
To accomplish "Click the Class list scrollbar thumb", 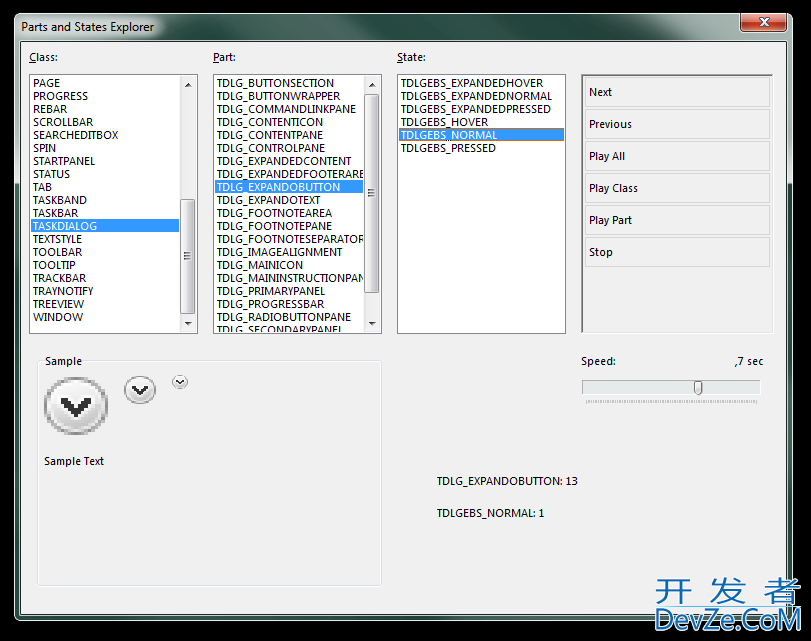I will [x=188, y=256].
